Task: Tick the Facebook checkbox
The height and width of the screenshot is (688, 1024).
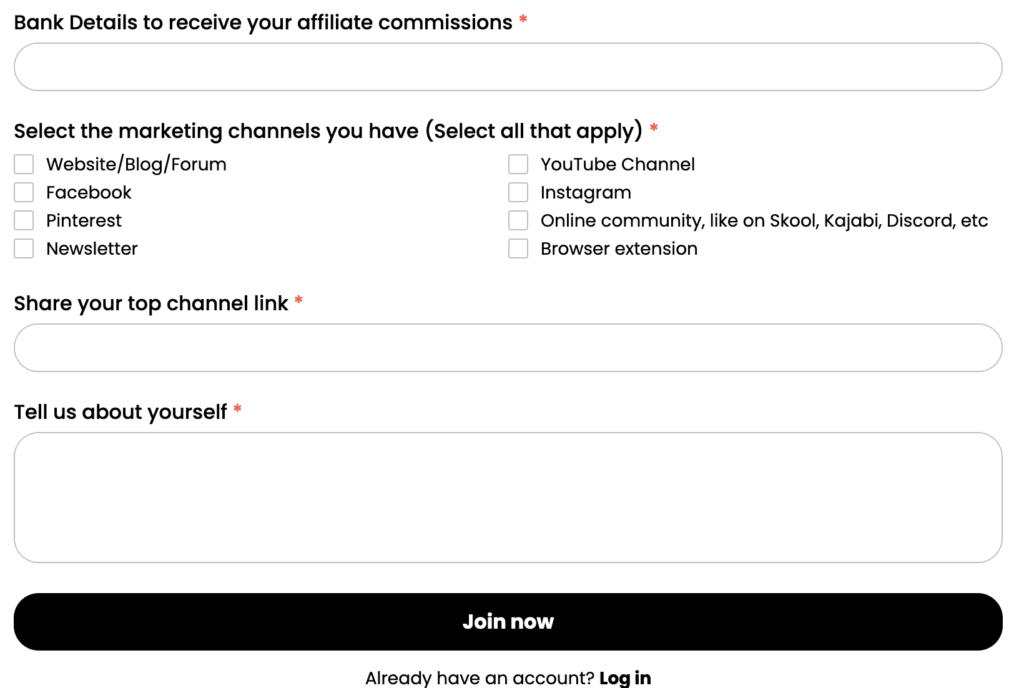Action: 24,193
